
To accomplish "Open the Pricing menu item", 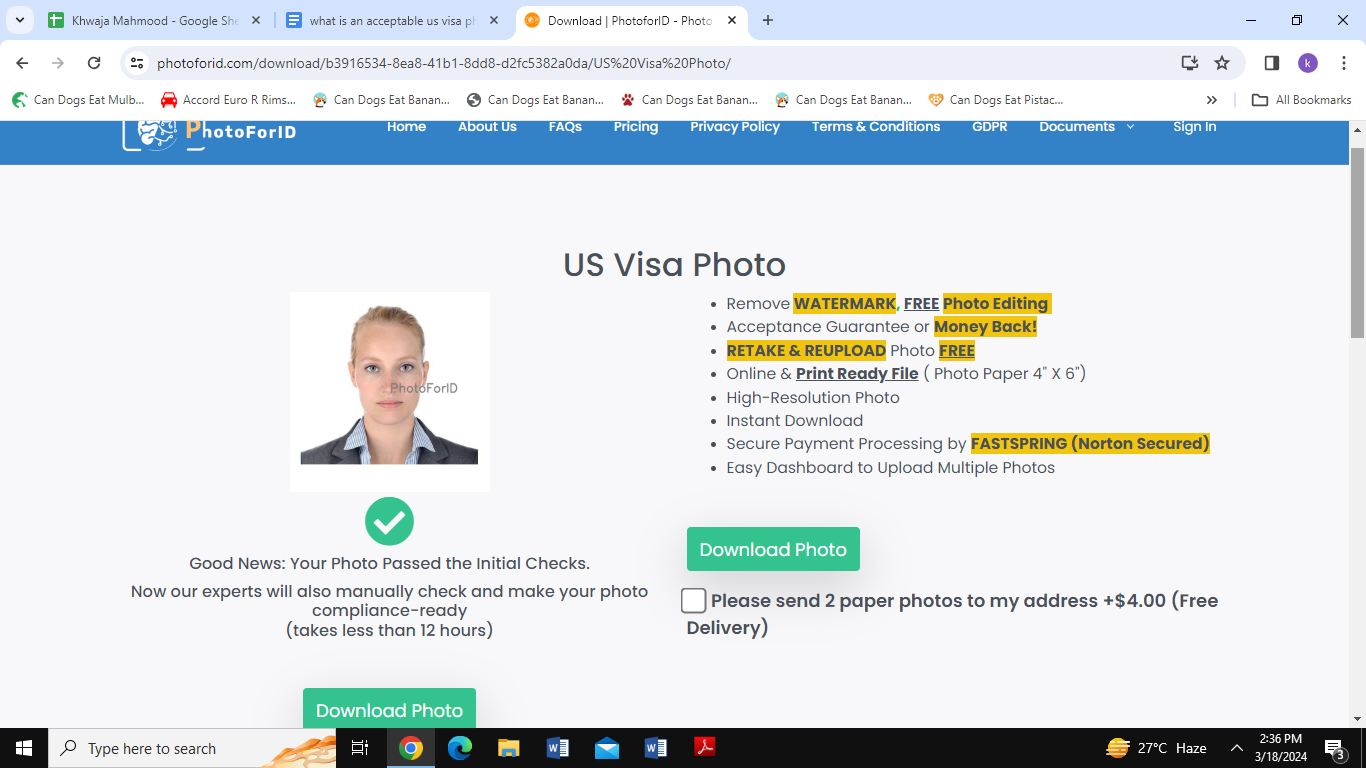I will tap(636, 127).
